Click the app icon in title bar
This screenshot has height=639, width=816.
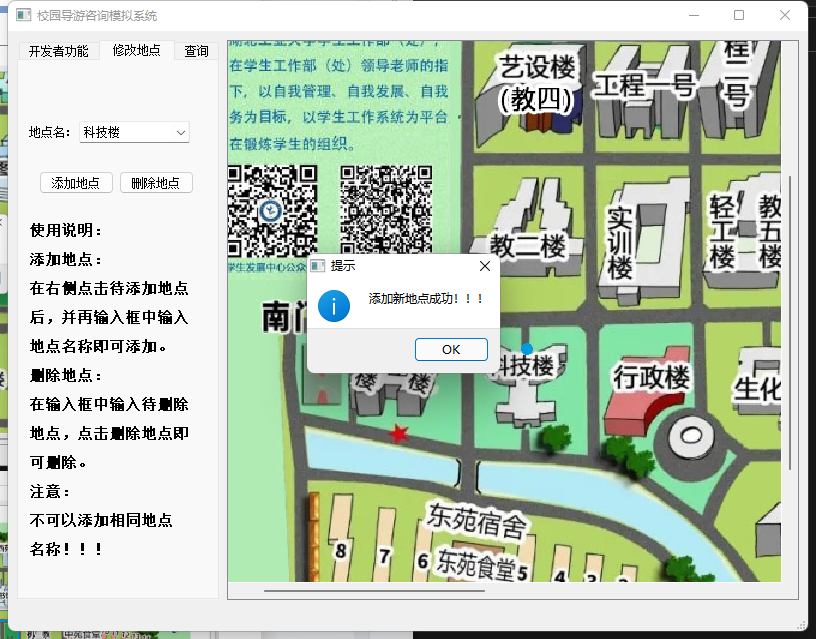point(23,15)
